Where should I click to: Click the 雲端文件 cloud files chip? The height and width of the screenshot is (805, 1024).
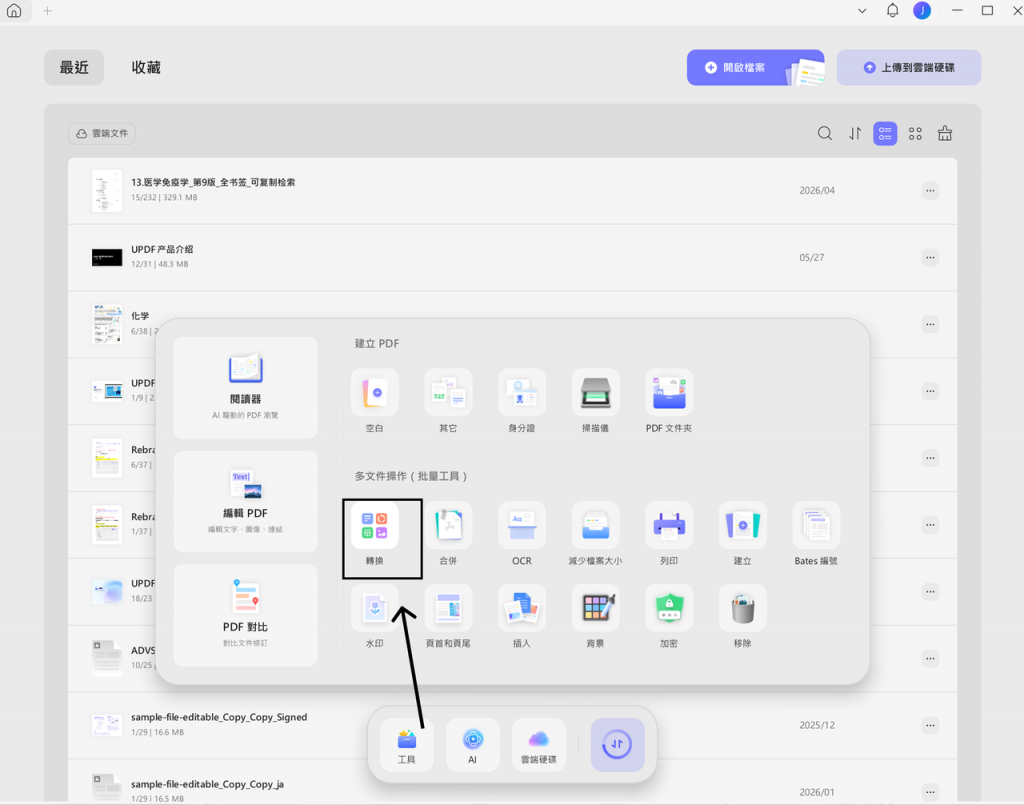point(102,133)
